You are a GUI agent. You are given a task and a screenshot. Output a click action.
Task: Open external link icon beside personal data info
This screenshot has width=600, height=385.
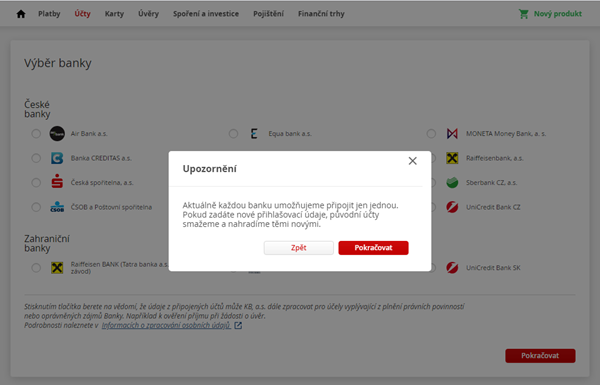238,325
